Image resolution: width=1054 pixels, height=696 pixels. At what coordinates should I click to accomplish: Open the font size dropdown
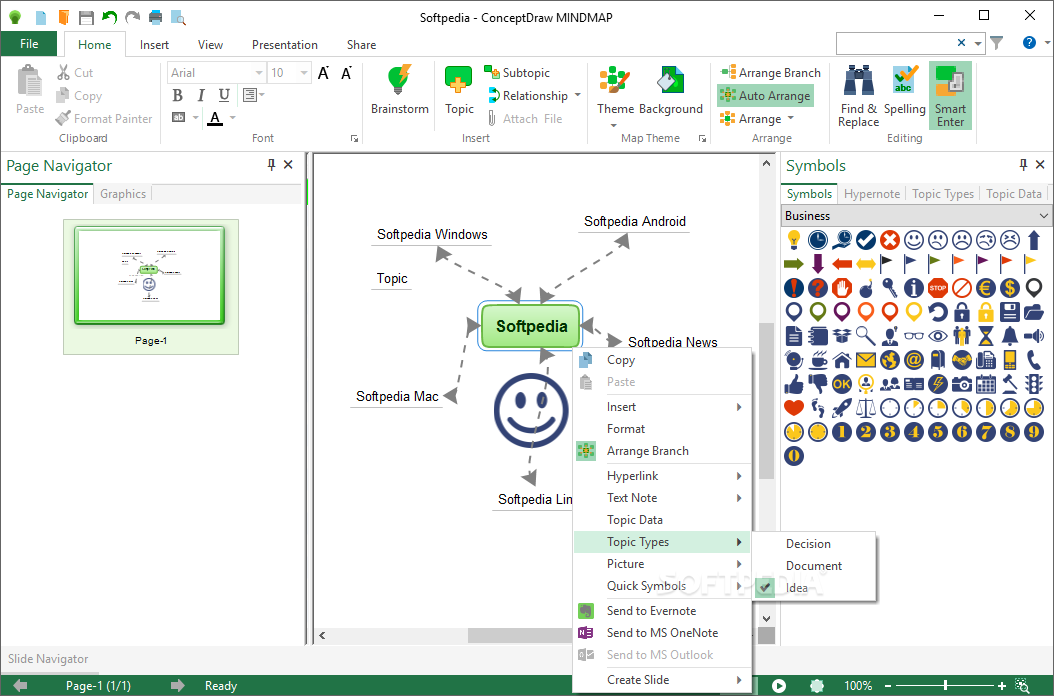(x=304, y=73)
